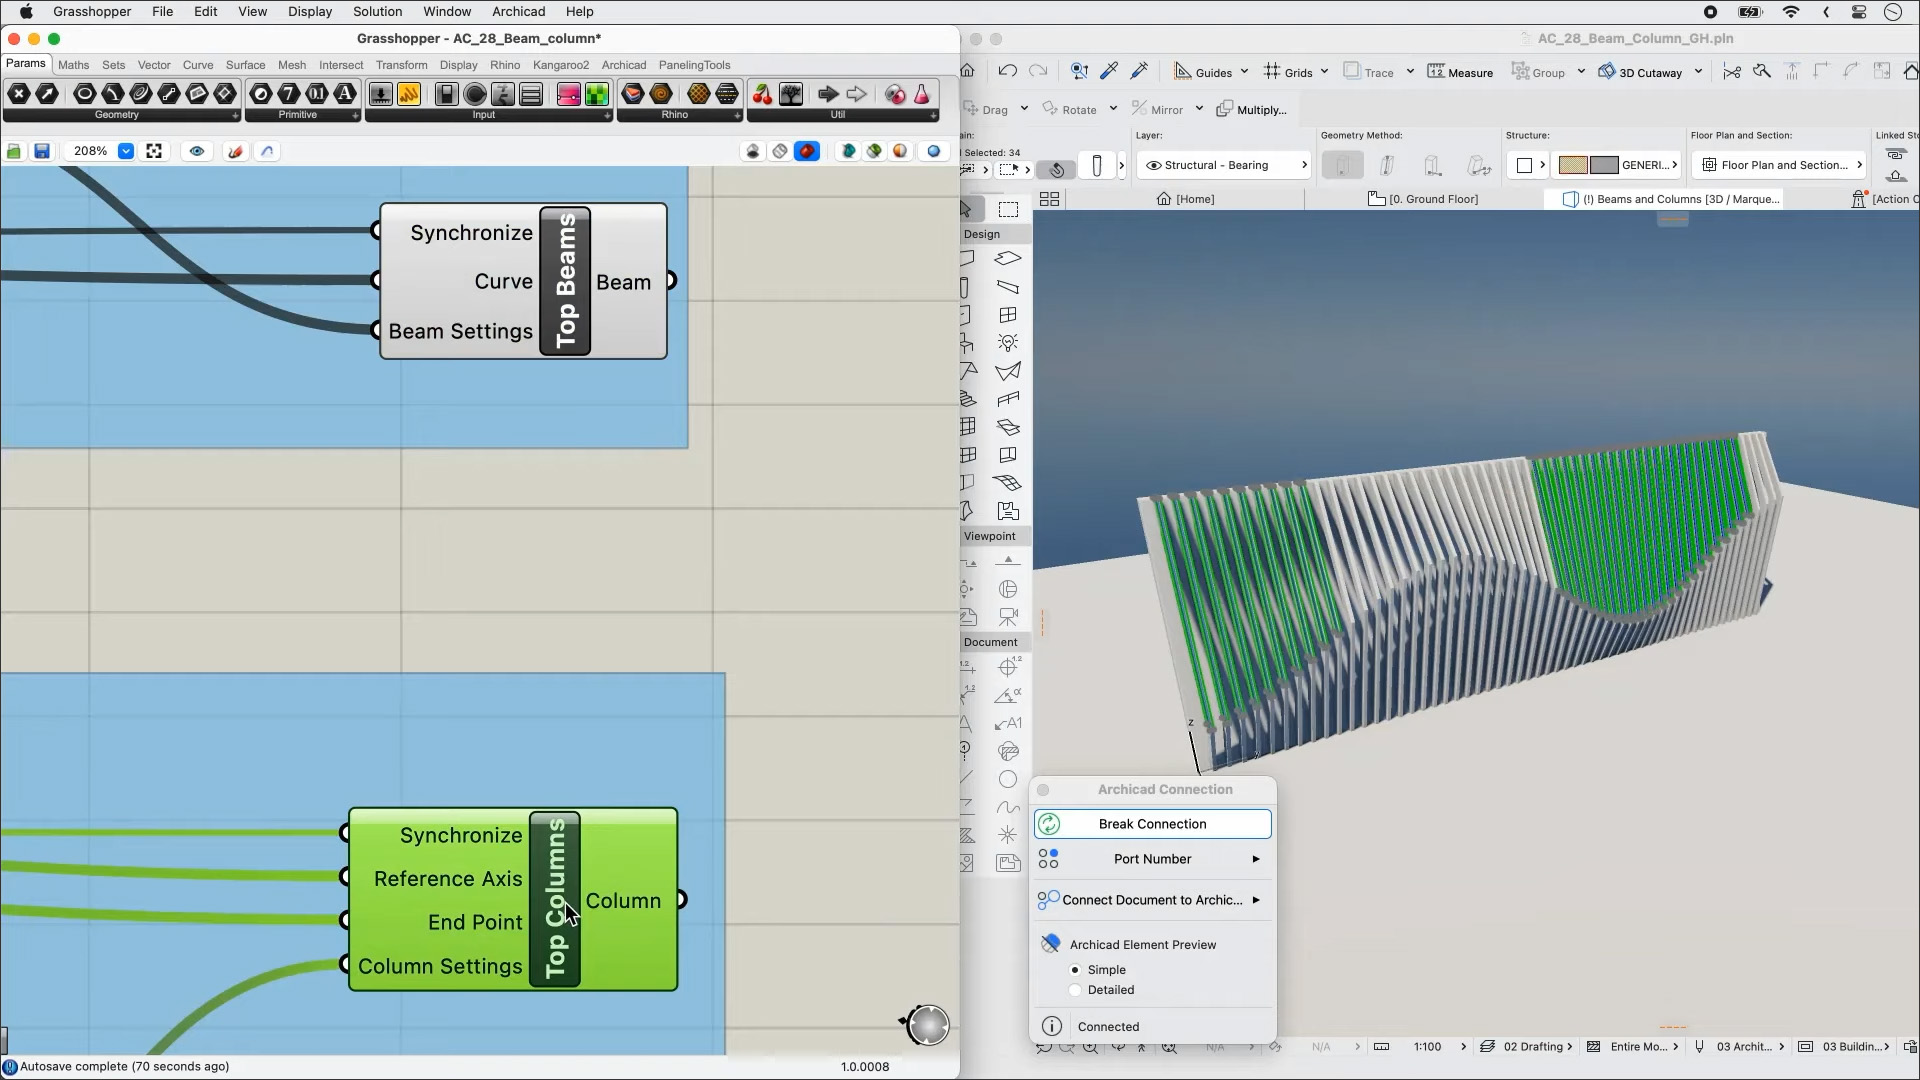Switch to the [0. Ground Floor] tab
Screen dimensions: 1920x1080
pos(1423,199)
